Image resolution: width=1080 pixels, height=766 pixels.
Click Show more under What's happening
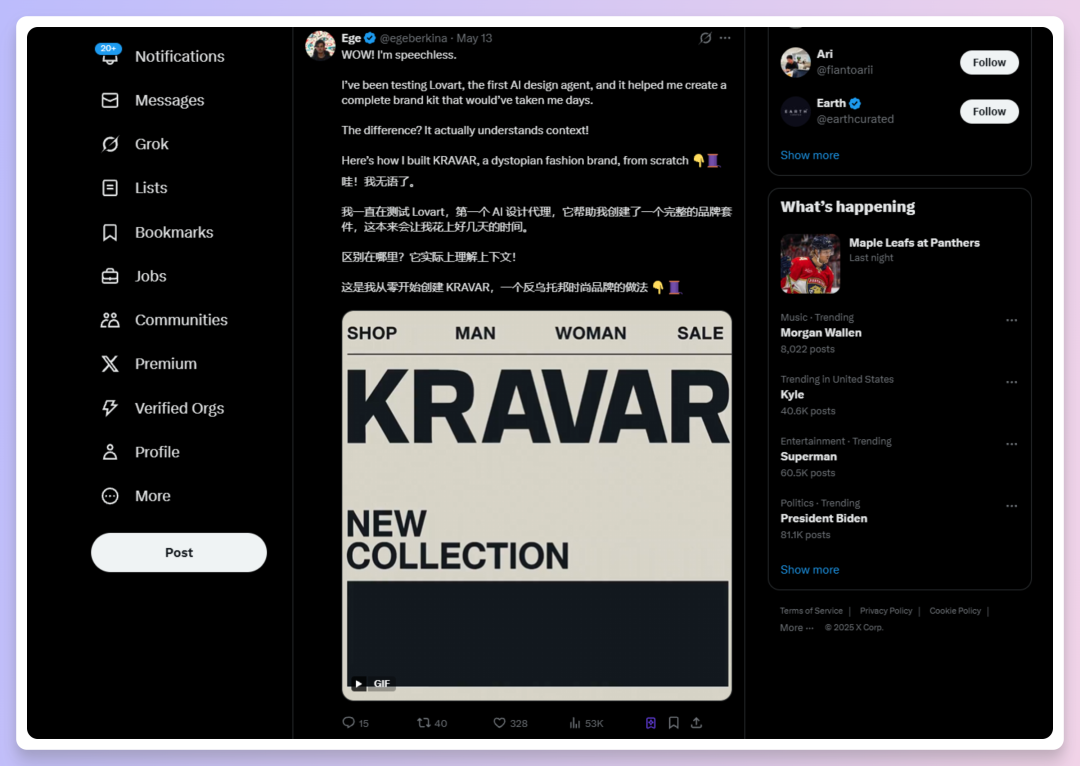(x=809, y=570)
